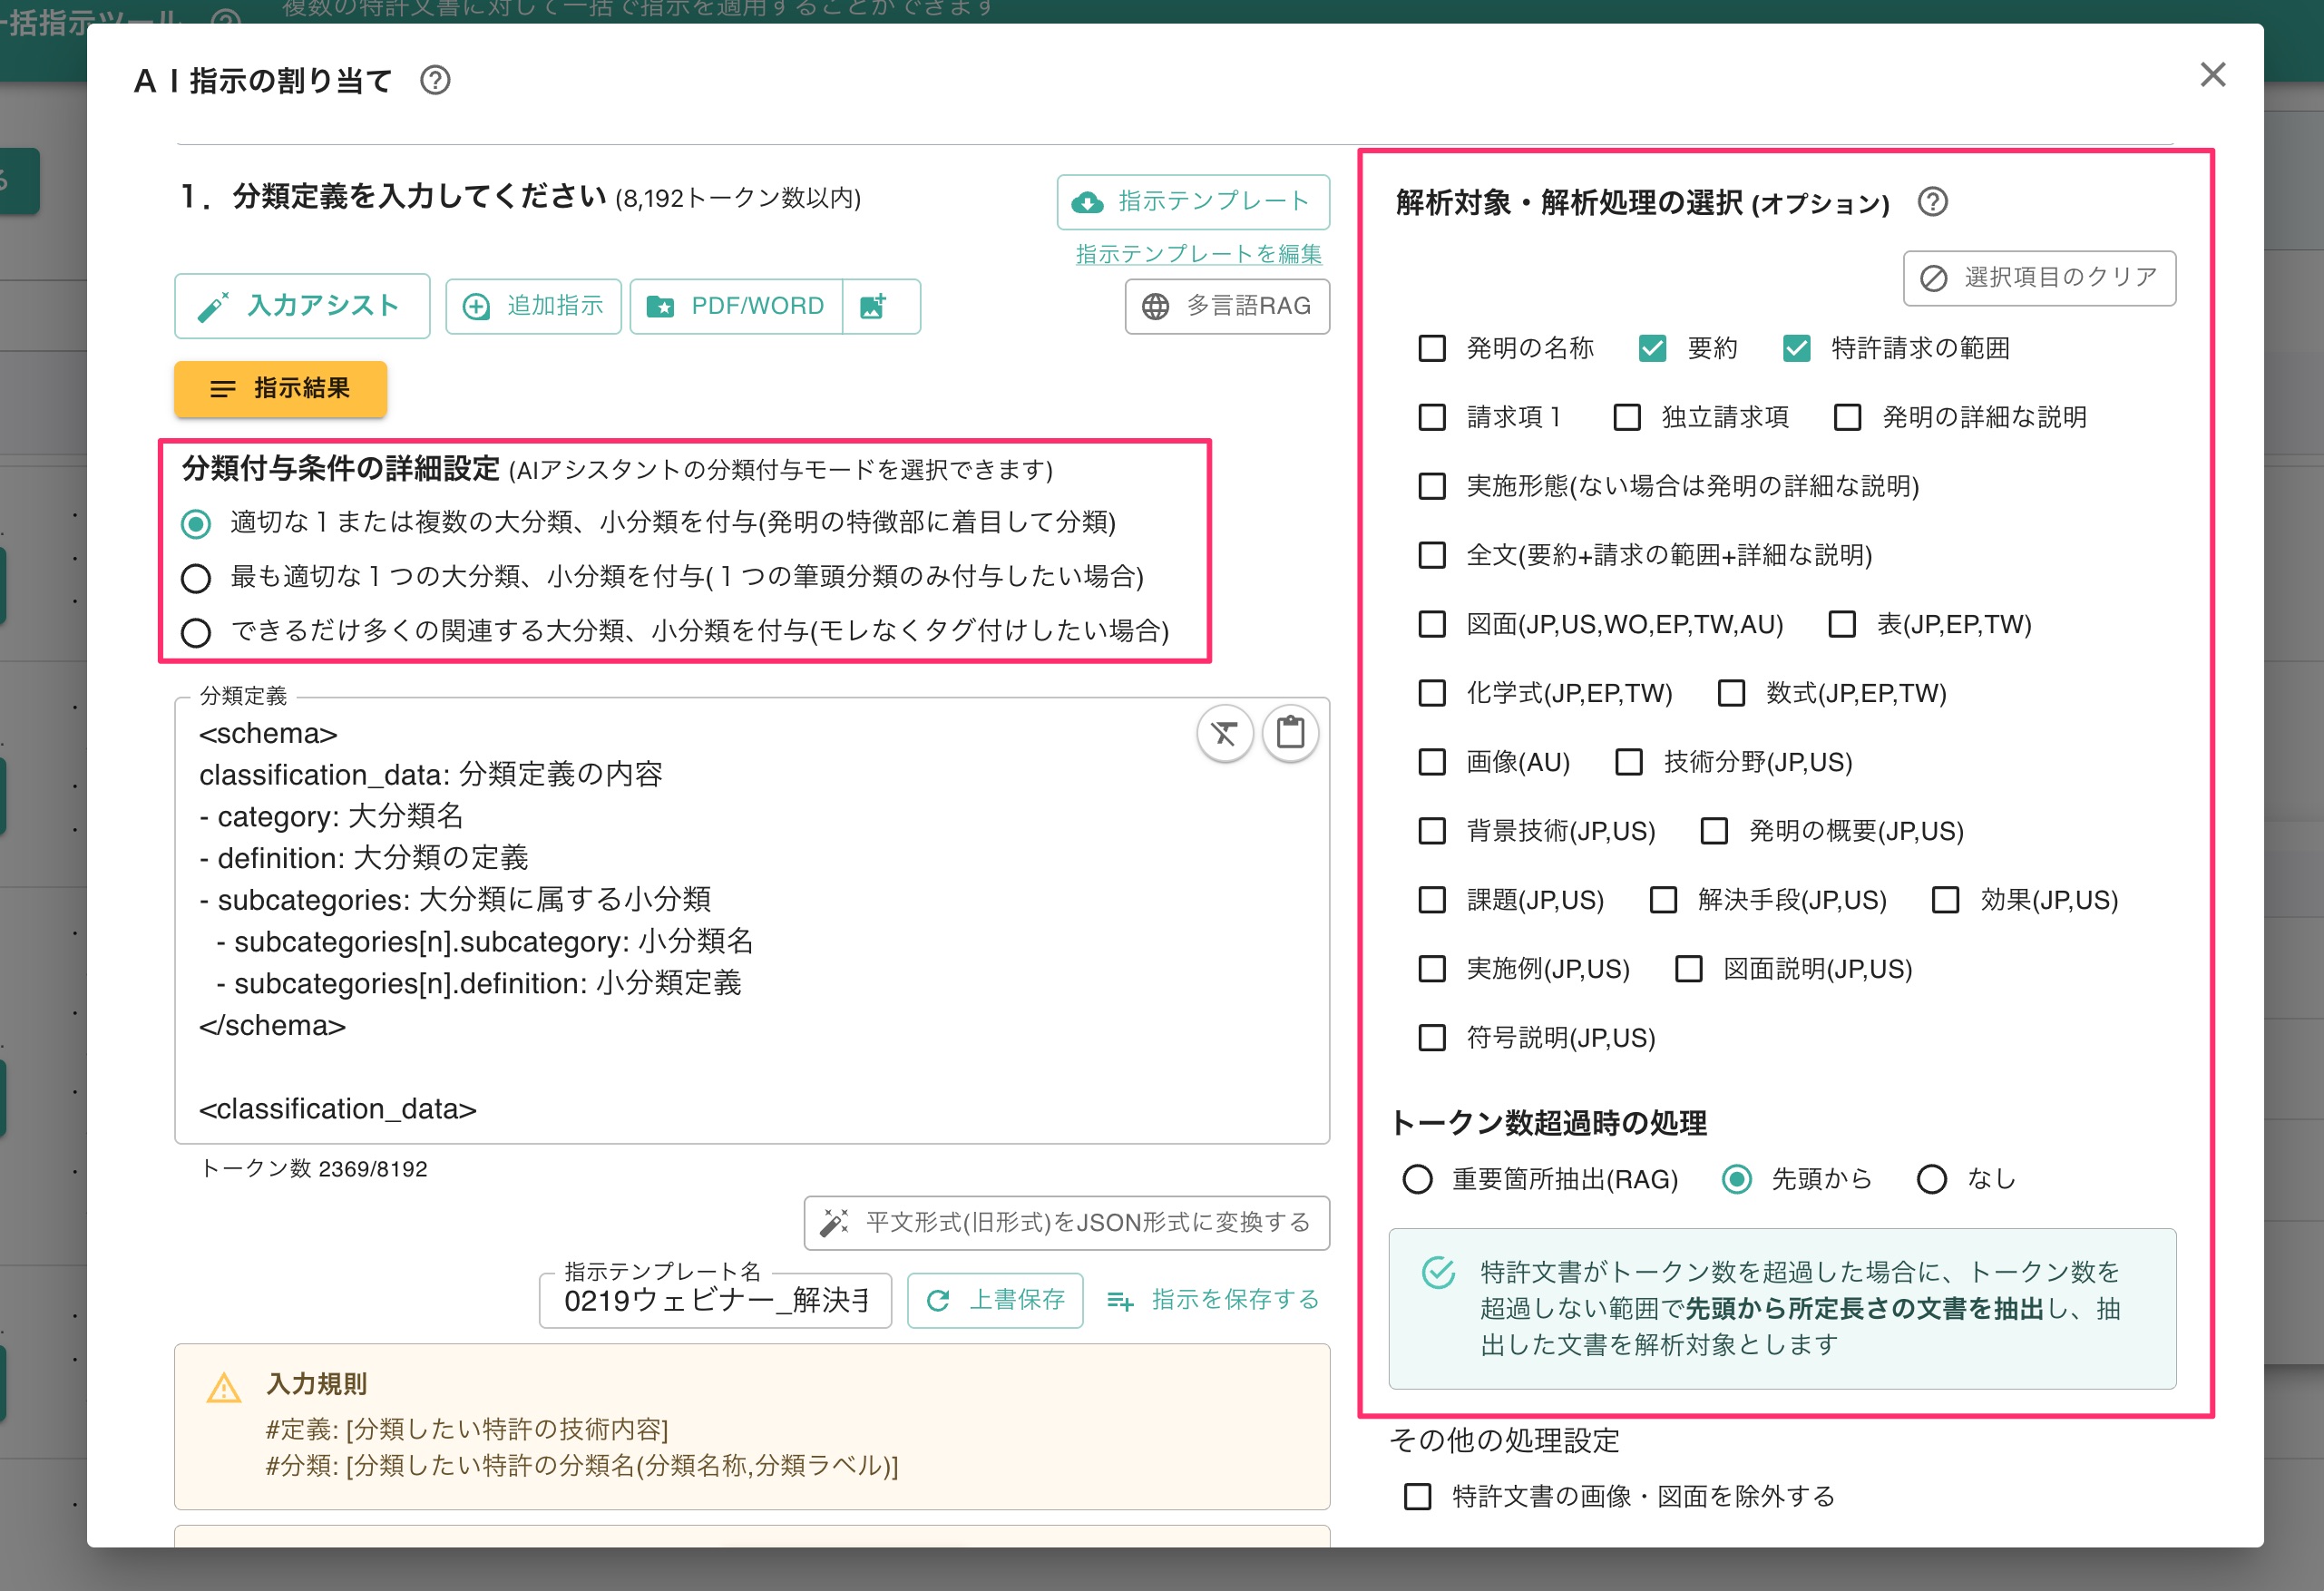The width and height of the screenshot is (2324, 1591).
Task: Click the image upload icon button
Action: (x=880, y=306)
